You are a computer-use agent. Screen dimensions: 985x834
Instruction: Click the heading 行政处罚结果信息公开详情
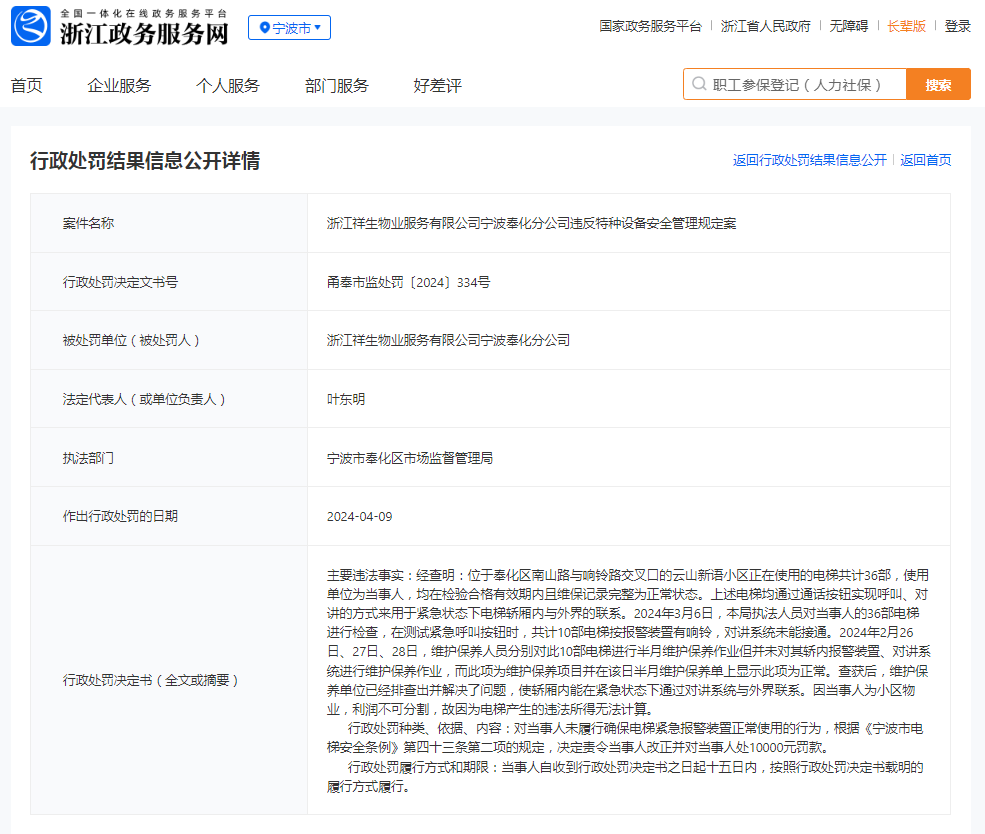pyautogui.click(x=145, y=161)
